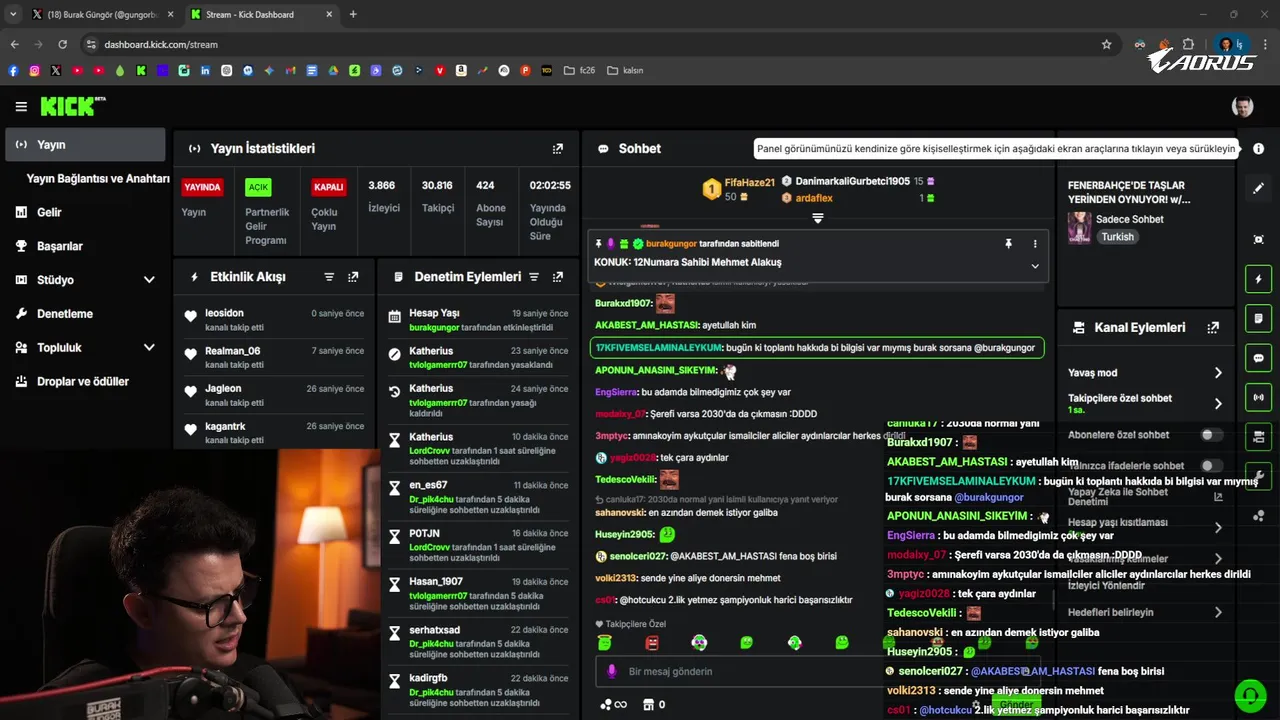The width and height of the screenshot is (1280, 720).
Task: Click the Kick logo
Action: point(72,106)
